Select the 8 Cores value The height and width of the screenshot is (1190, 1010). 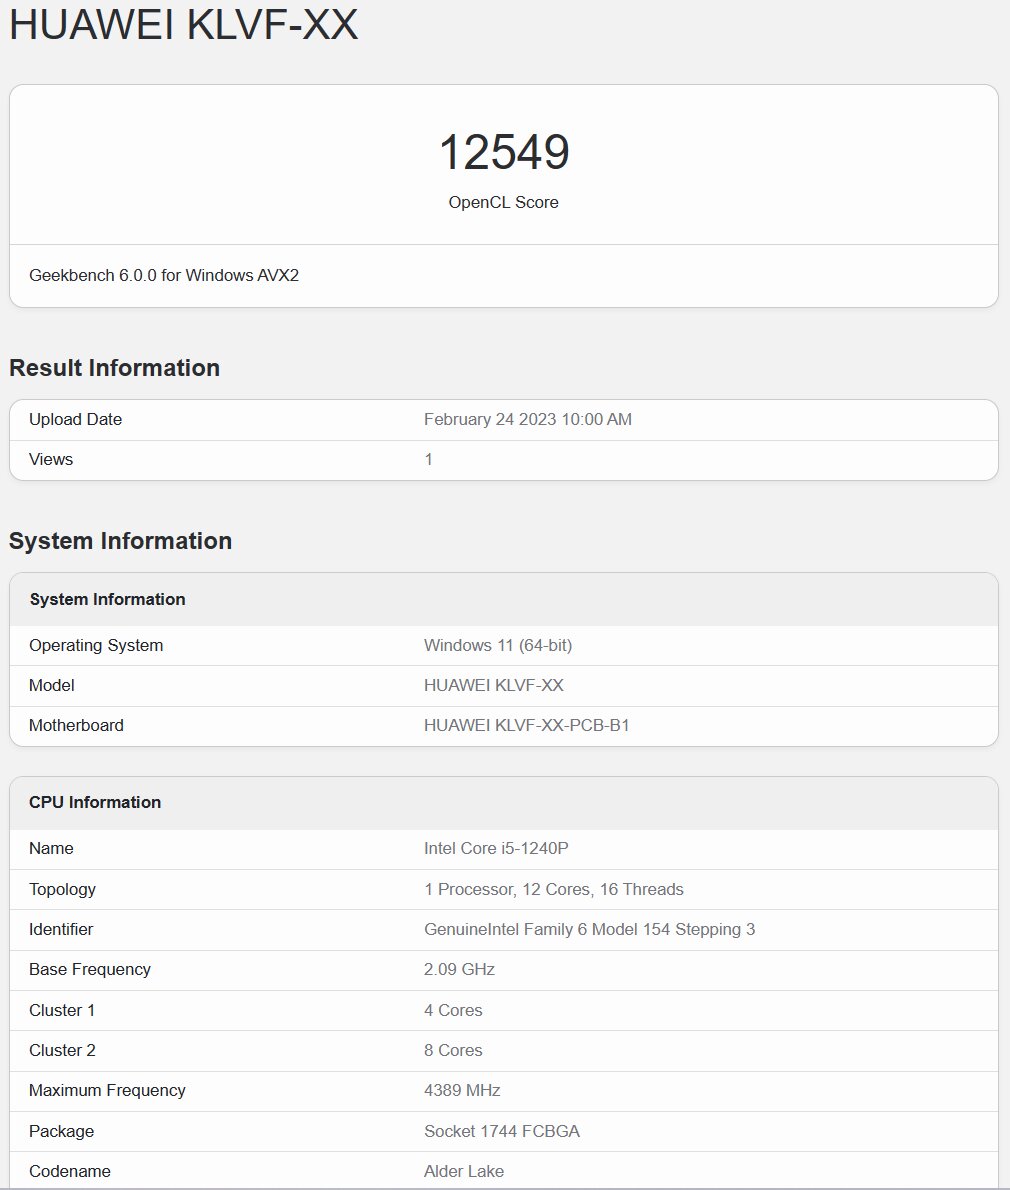(453, 1051)
